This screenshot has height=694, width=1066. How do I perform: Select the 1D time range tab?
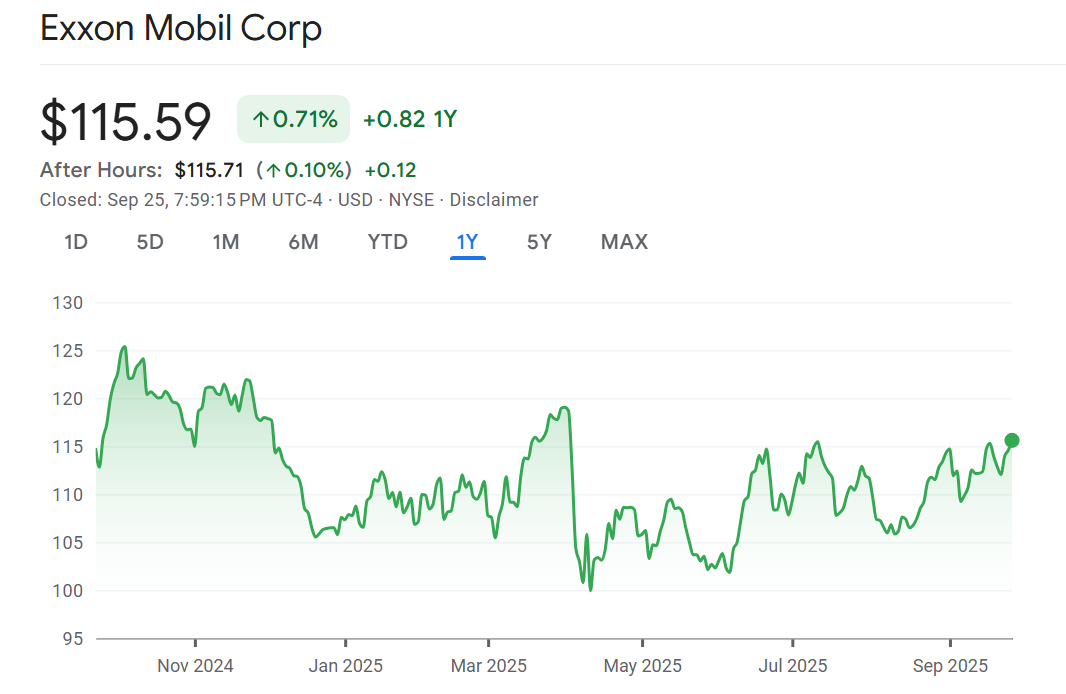76,242
